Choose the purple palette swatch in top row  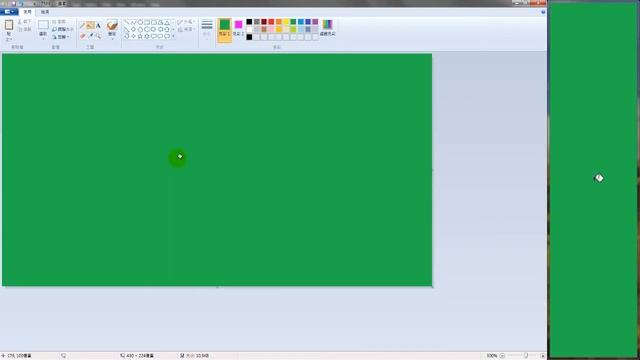(x=315, y=22)
